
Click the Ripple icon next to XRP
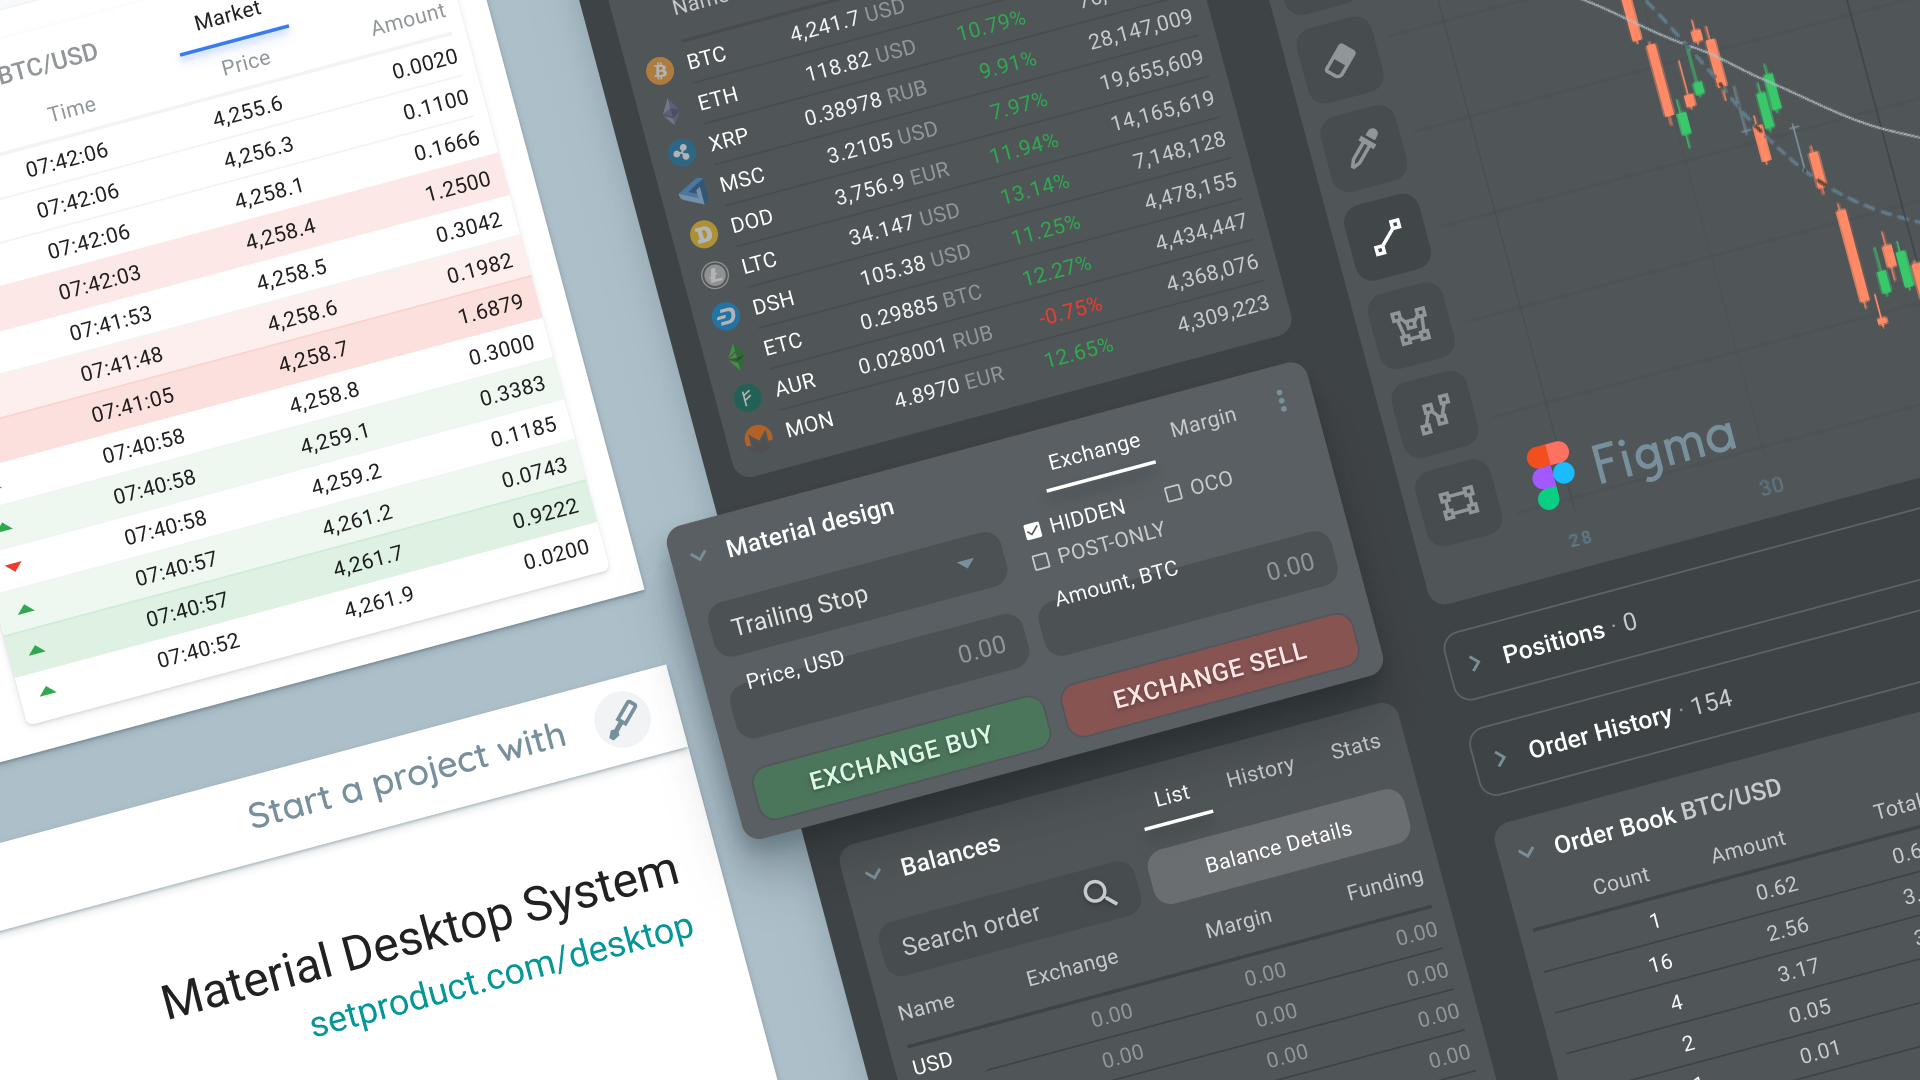click(683, 152)
